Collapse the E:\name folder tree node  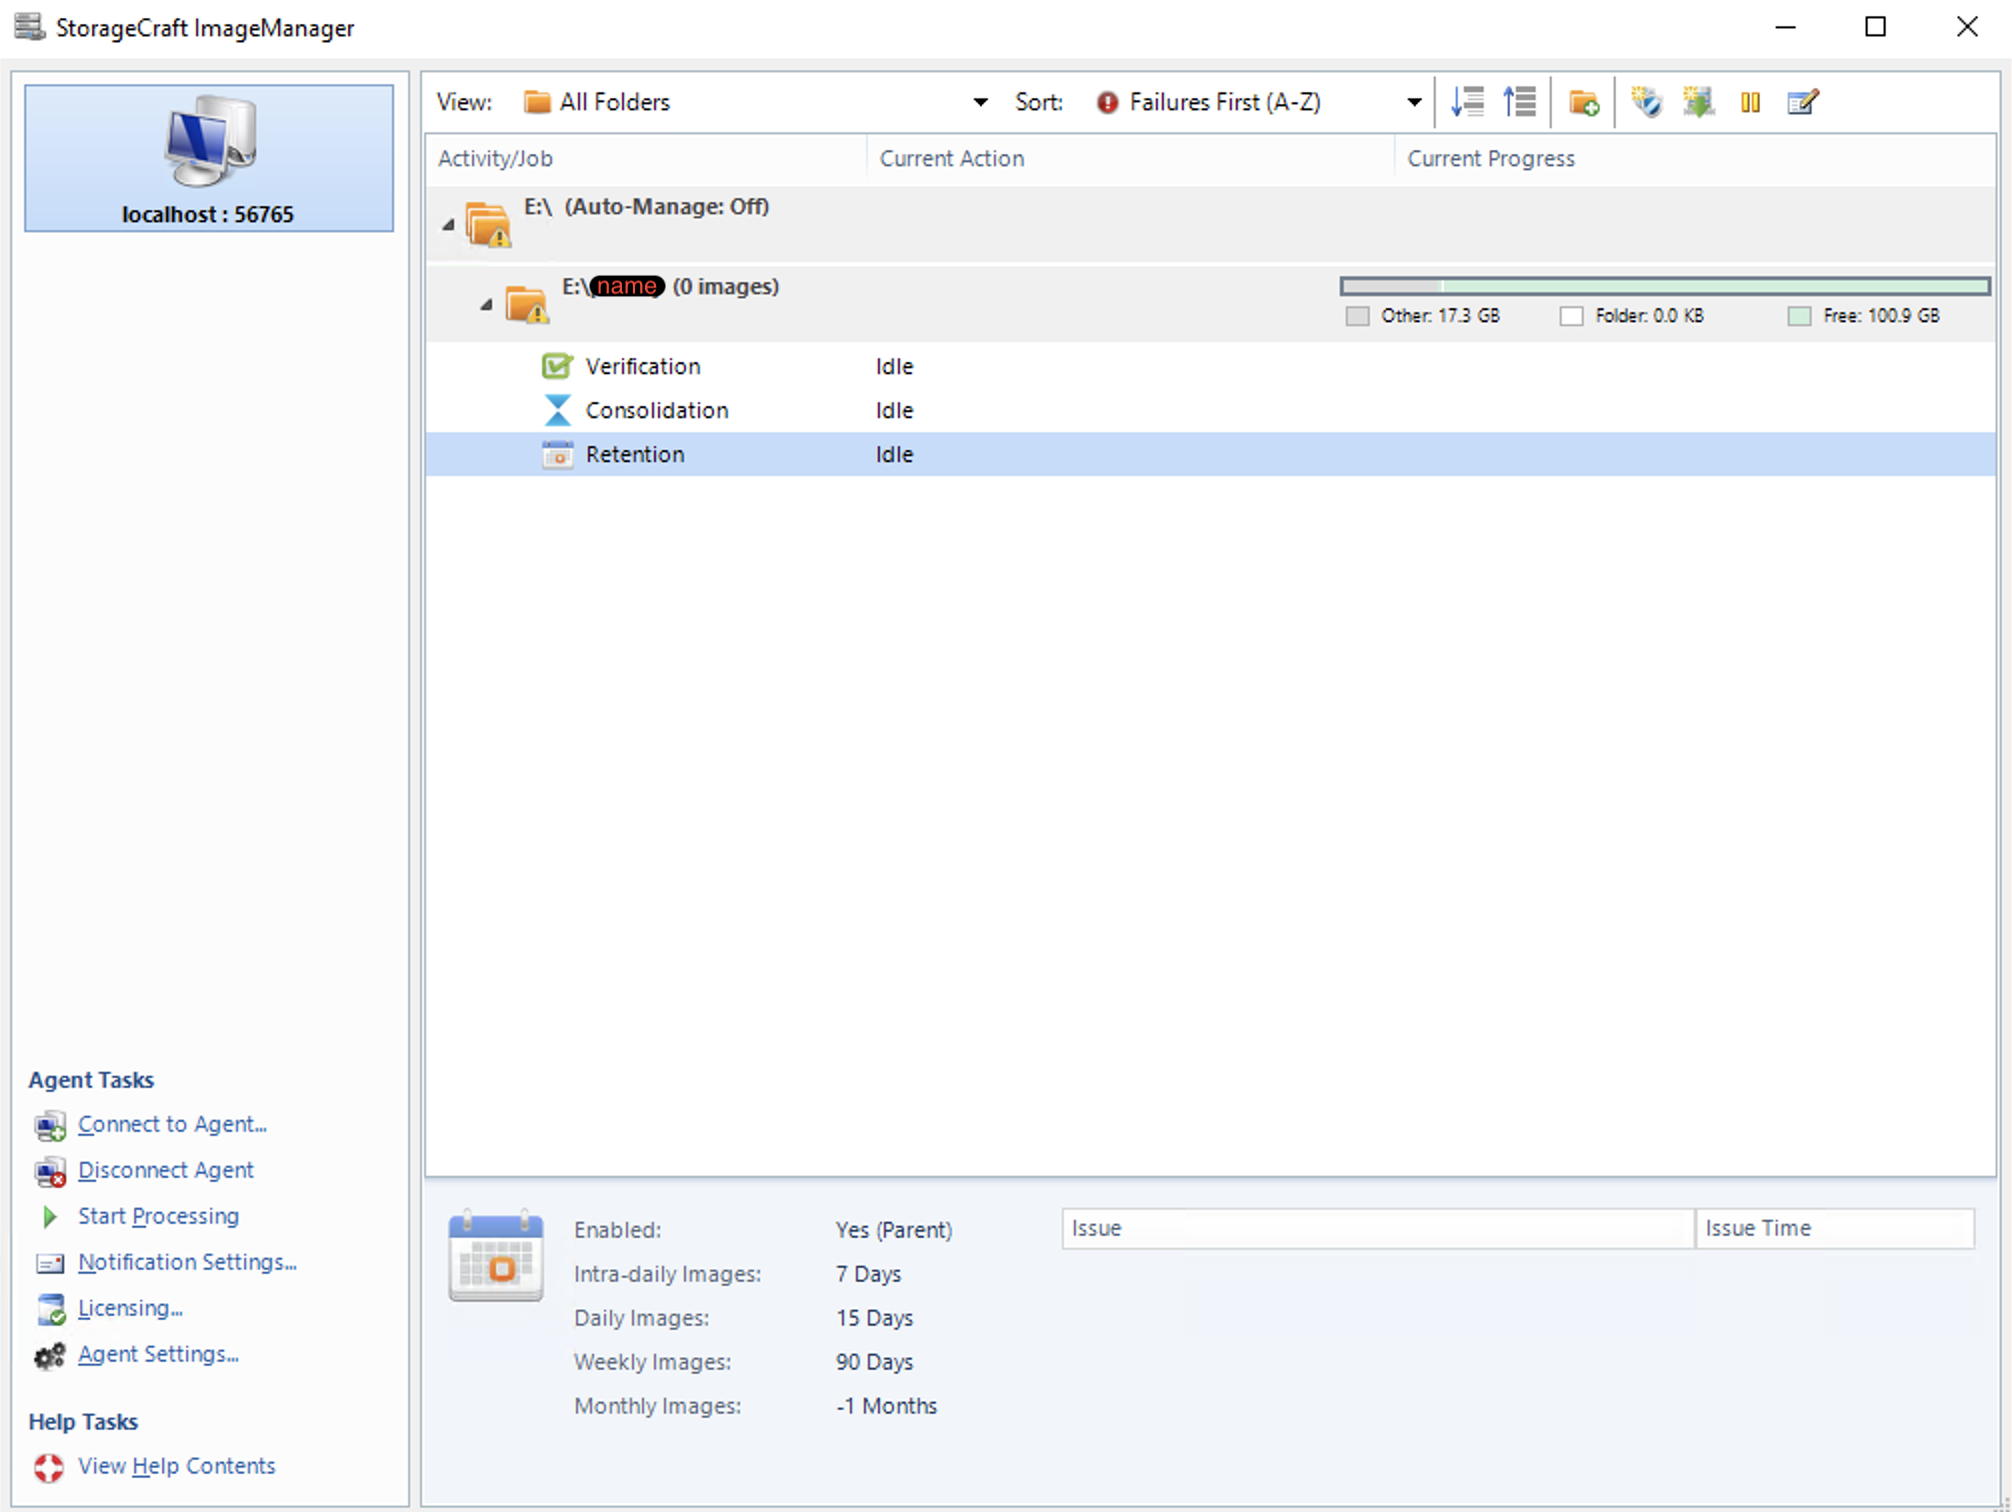486,304
